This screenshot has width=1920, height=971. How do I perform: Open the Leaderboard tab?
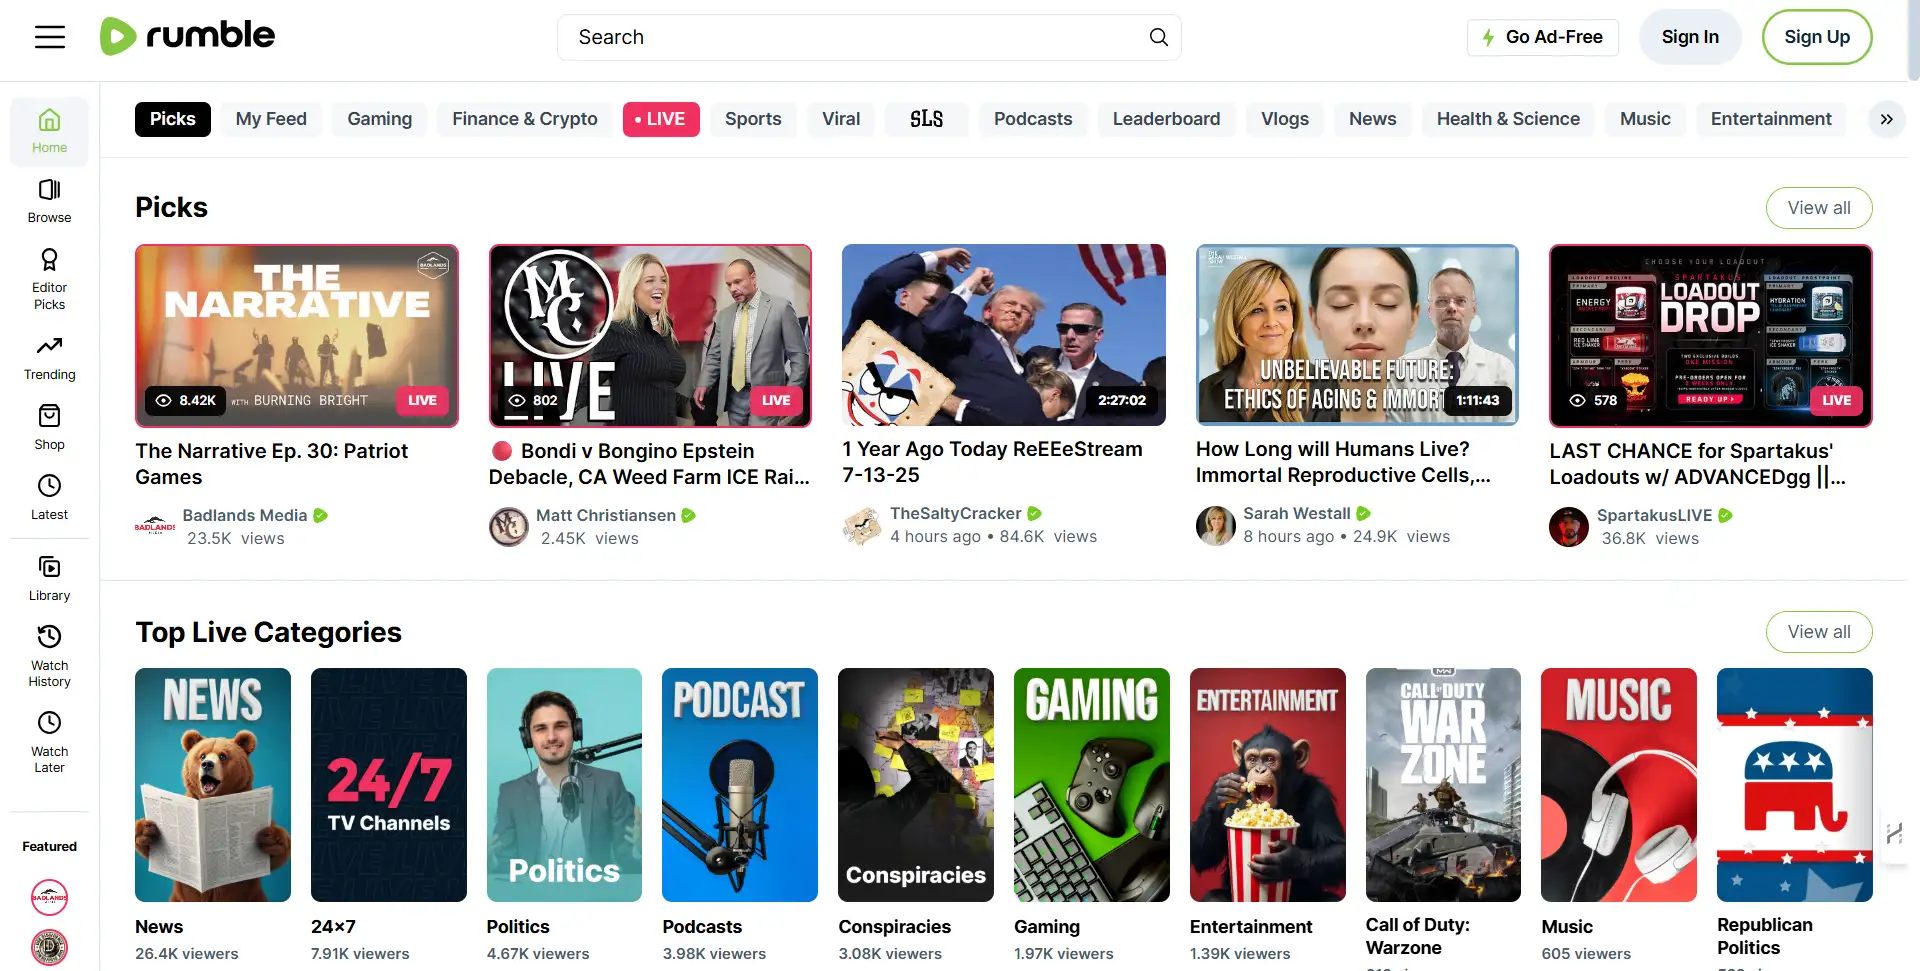(1166, 119)
